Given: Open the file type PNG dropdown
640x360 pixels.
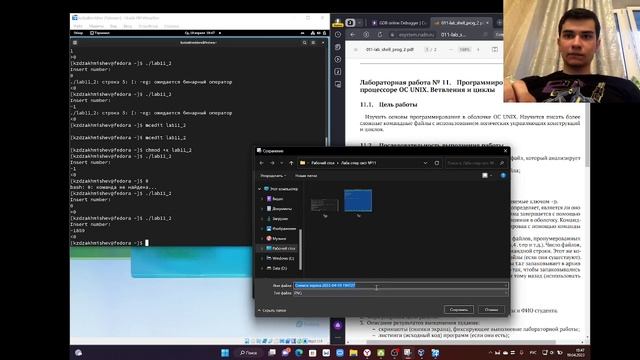Looking at the screenshot, I should click(400, 293).
